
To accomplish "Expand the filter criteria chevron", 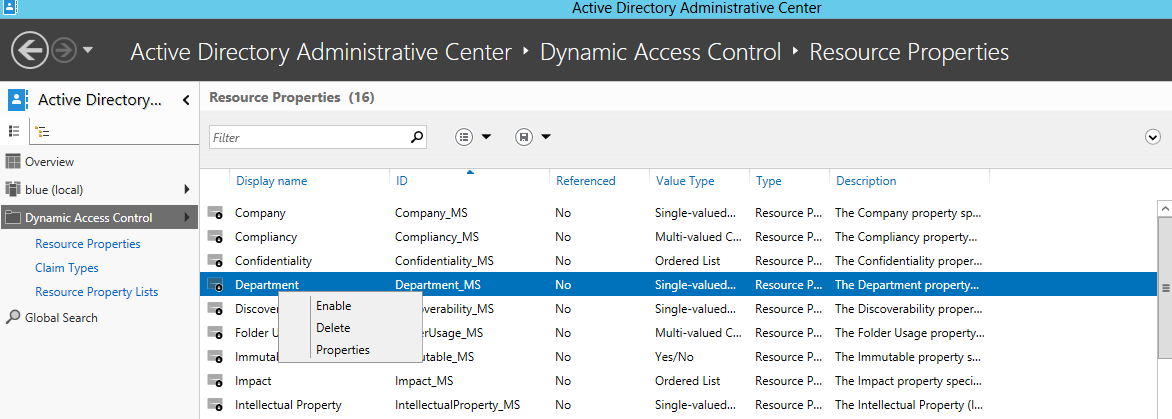I will pyautogui.click(x=1153, y=137).
